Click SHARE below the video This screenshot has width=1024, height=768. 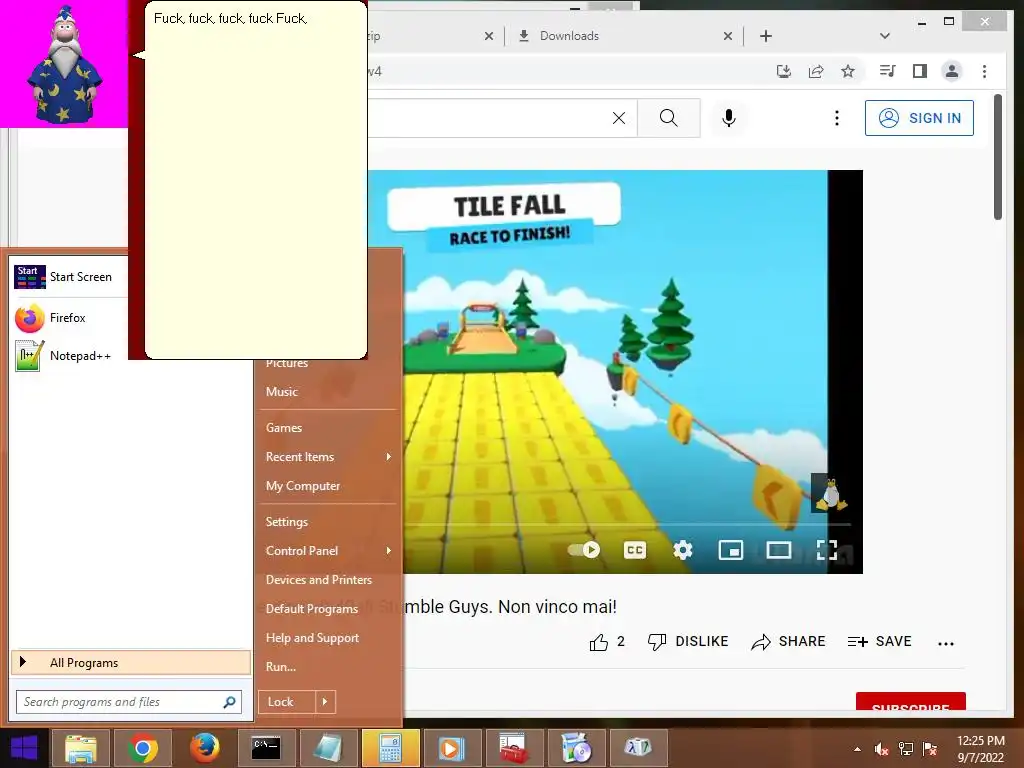click(x=788, y=642)
